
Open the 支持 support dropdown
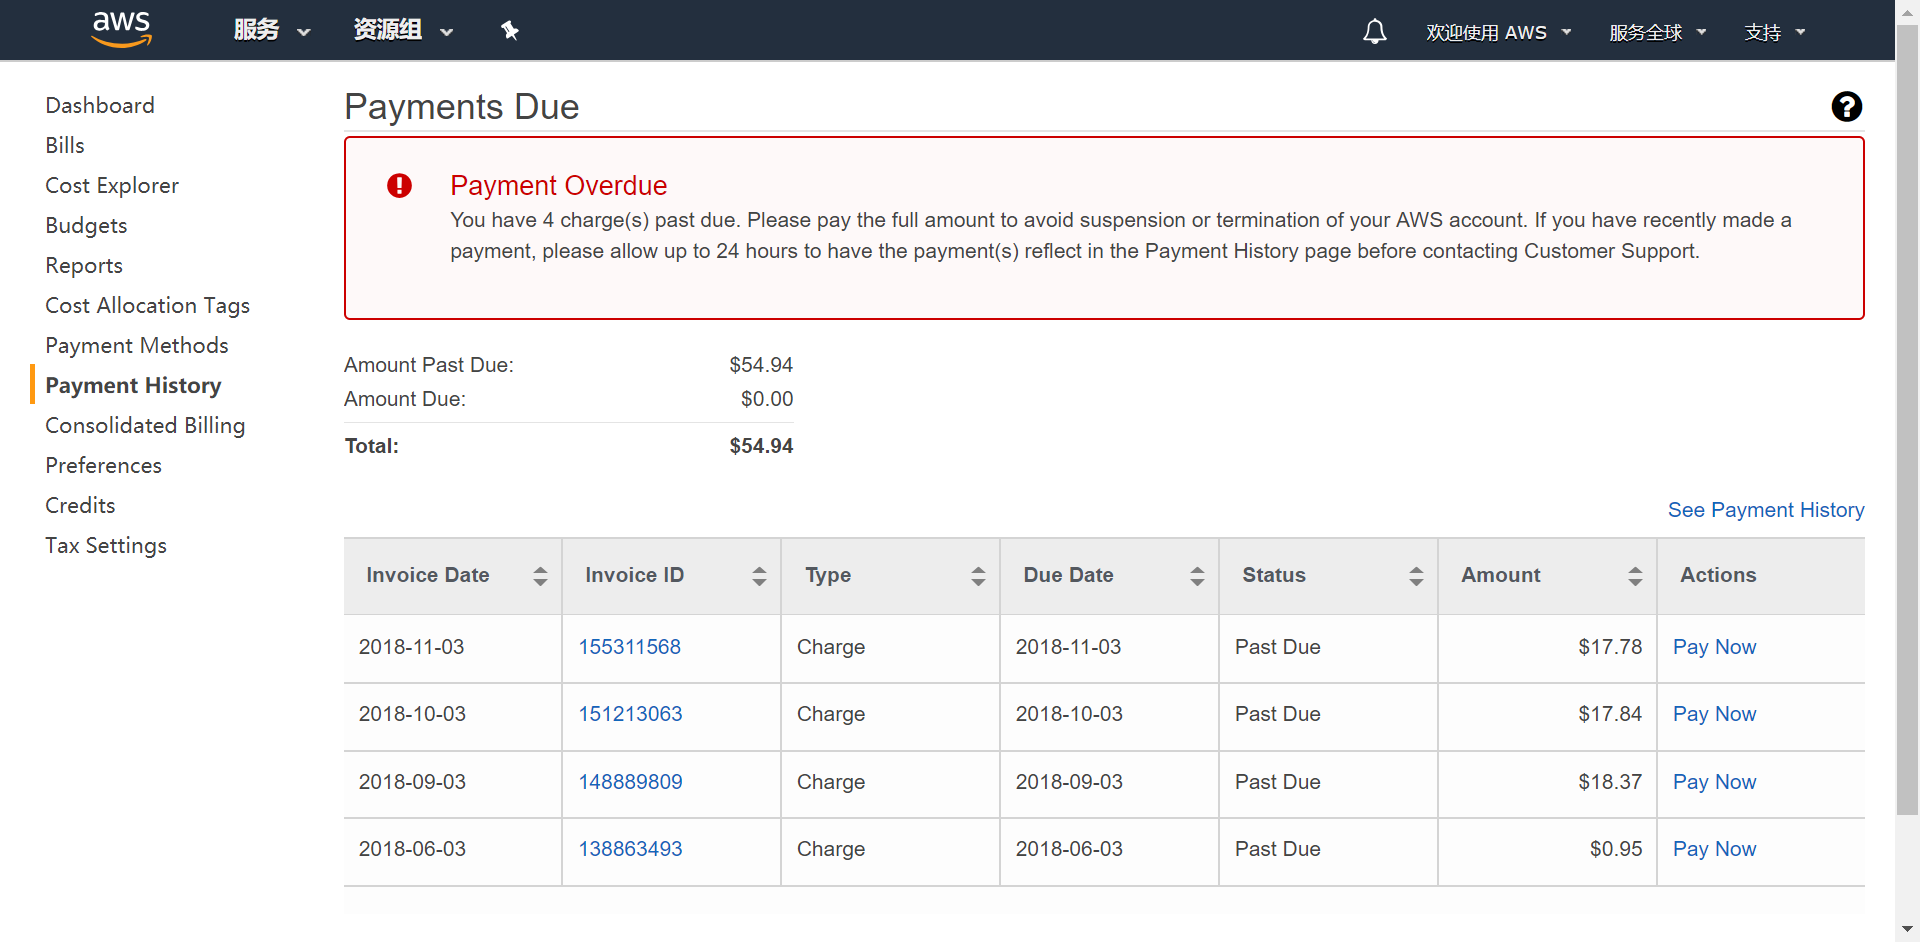[1774, 33]
